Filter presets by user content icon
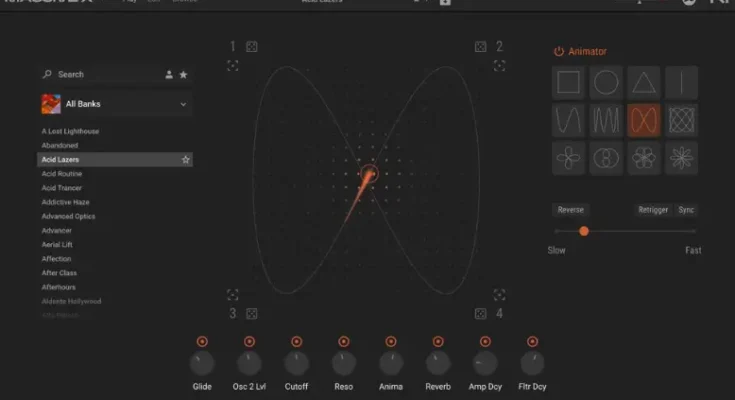Image resolution: width=735 pixels, height=400 pixels. click(x=169, y=75)
